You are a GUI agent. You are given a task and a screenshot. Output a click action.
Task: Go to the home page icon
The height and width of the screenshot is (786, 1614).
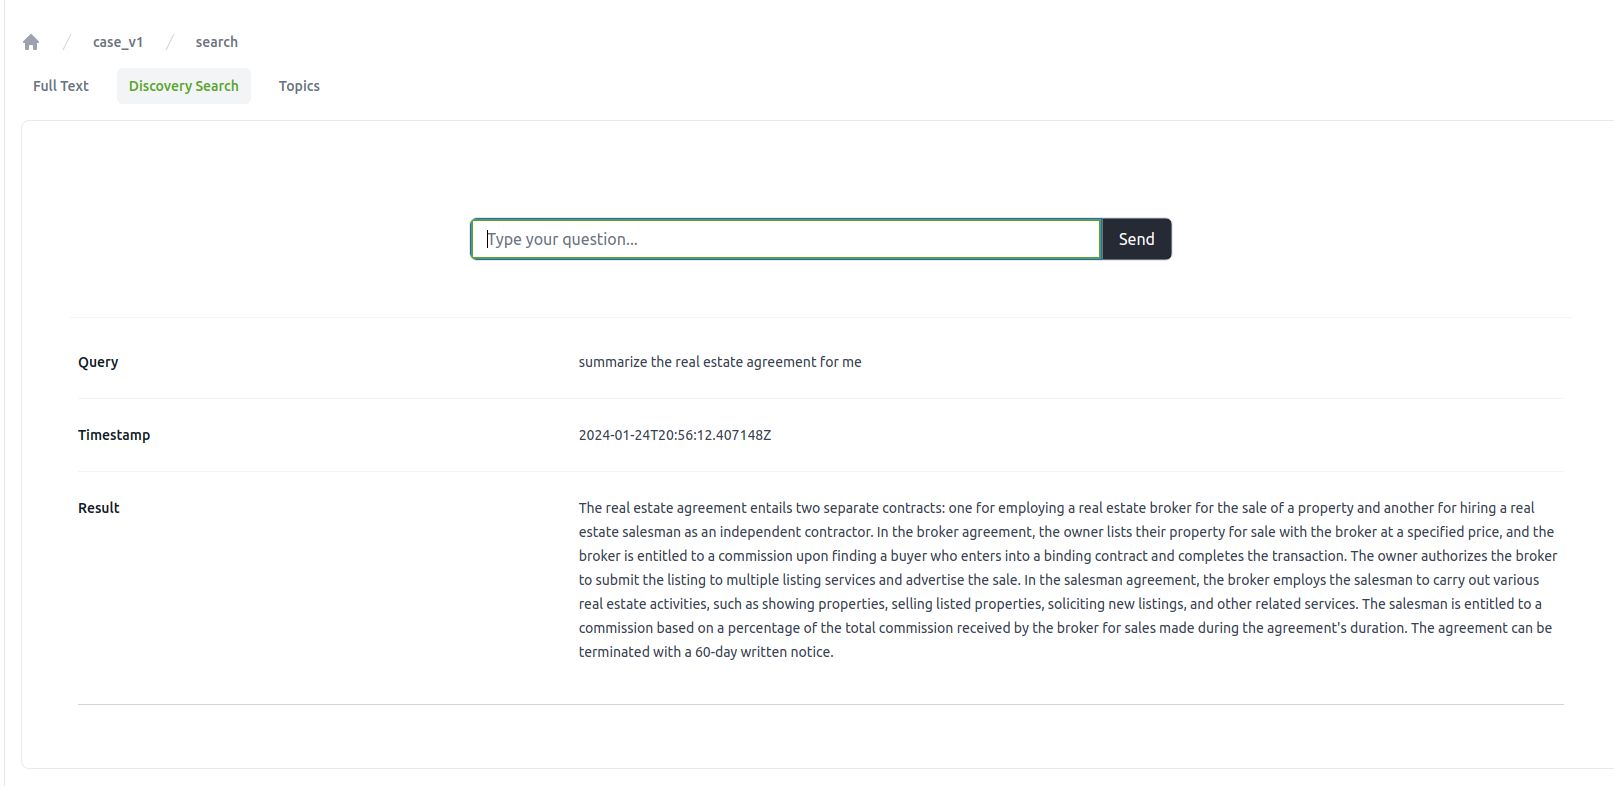click(x=31, y=42)
